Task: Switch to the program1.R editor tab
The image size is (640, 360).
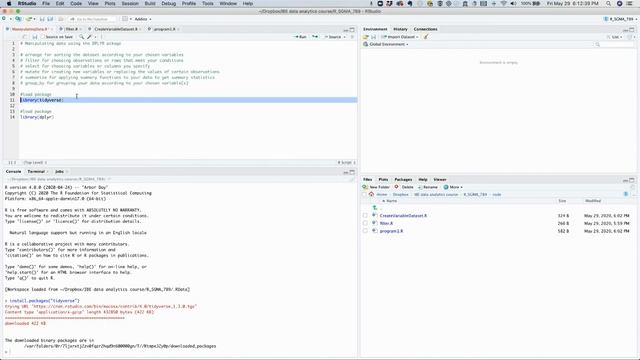Action: tap(164, 29)
